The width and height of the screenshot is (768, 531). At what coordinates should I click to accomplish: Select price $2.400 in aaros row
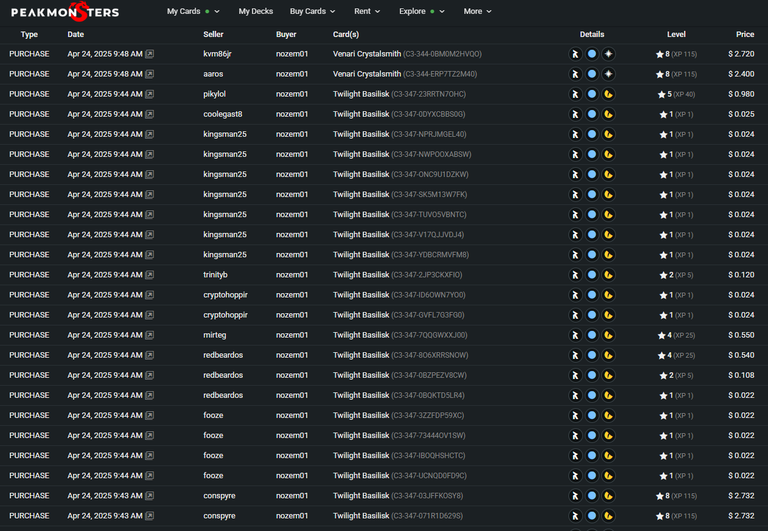pos(741,74)
